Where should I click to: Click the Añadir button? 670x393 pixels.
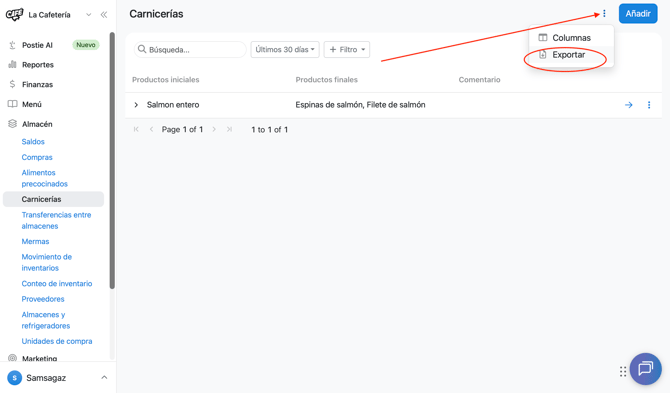tap(638, 14)
